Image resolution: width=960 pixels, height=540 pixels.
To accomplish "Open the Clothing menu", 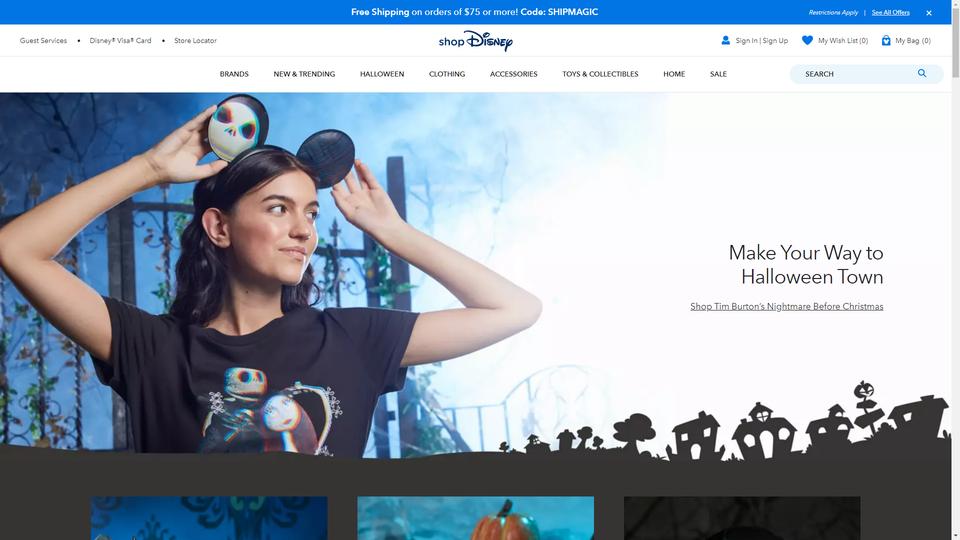I will pyautogui.click(x=447, y=74).
